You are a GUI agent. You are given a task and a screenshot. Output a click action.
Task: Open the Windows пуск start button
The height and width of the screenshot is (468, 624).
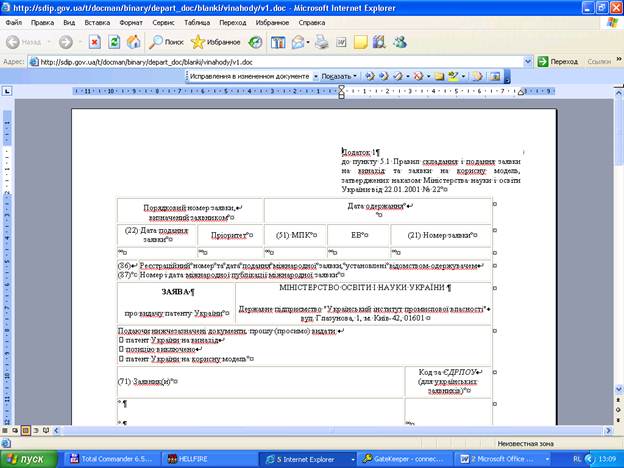tap(28, 459)
